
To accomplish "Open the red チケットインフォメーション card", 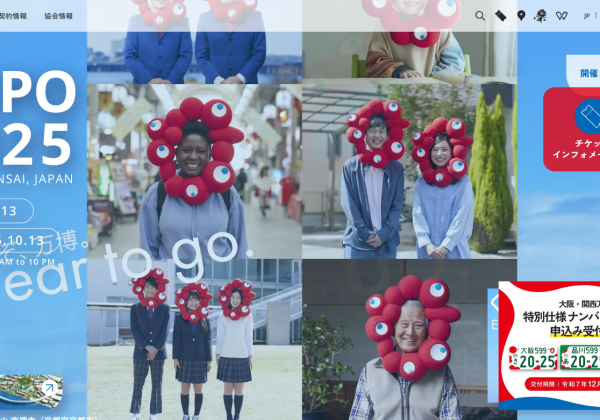I will point(572,129).
